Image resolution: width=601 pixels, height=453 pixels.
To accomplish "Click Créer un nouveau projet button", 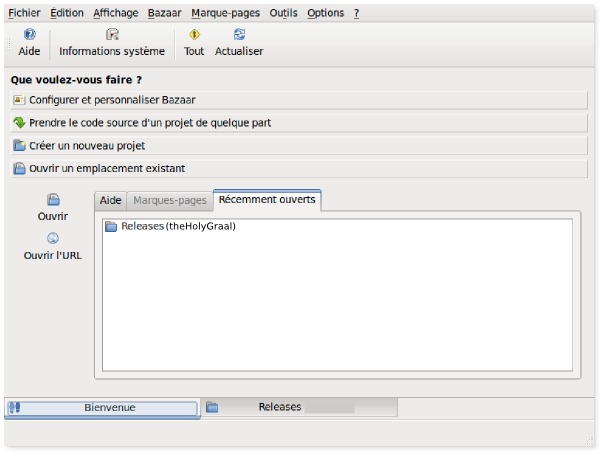I will click(299, 146).
